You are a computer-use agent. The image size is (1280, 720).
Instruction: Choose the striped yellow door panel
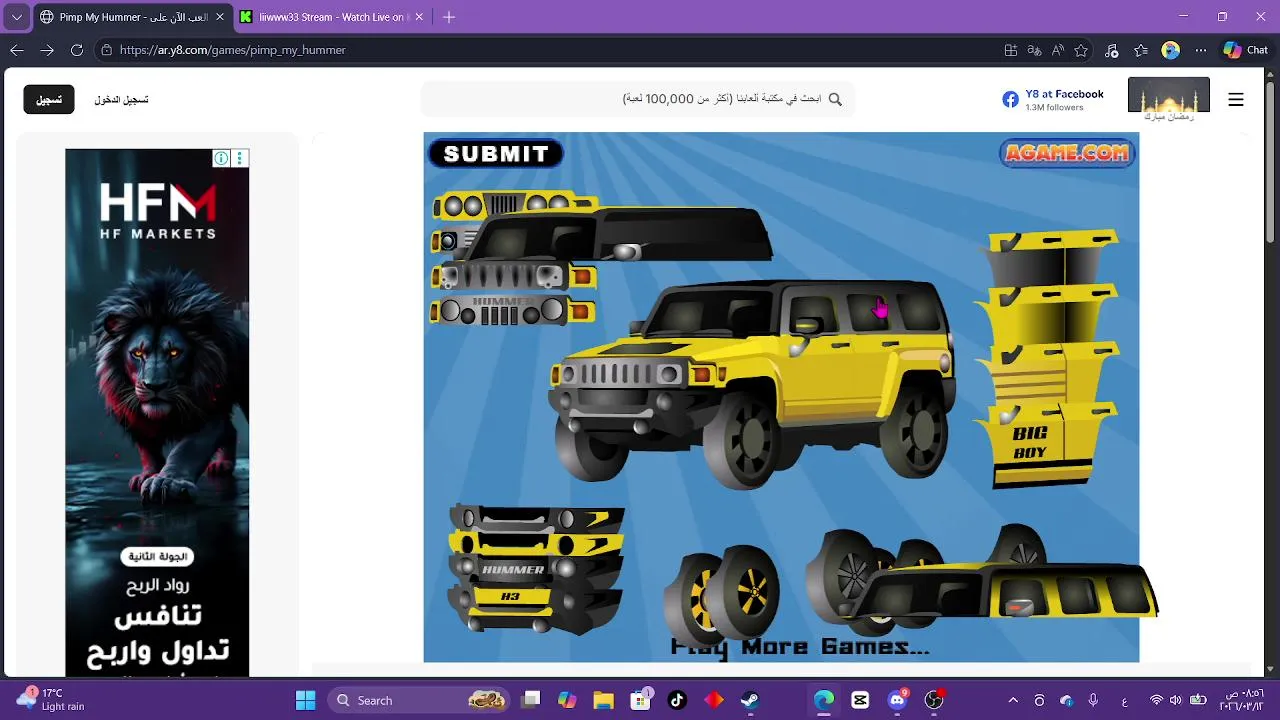[x=1048, y=372]
